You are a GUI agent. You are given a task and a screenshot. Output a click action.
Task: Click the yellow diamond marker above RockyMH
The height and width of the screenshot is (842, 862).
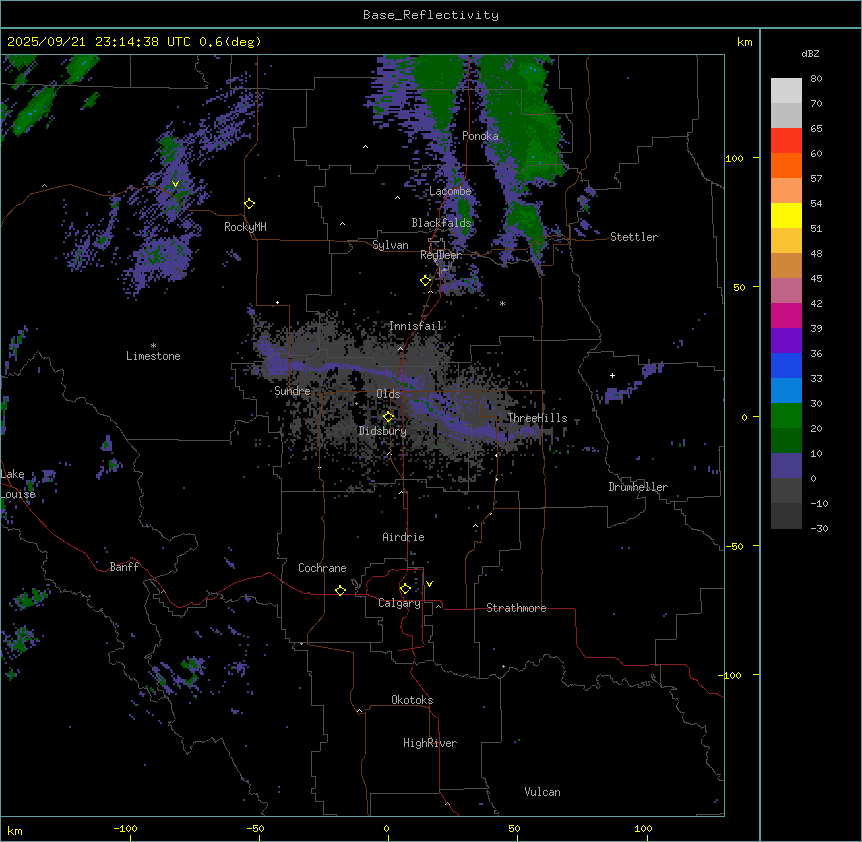(x=249, y=203)
